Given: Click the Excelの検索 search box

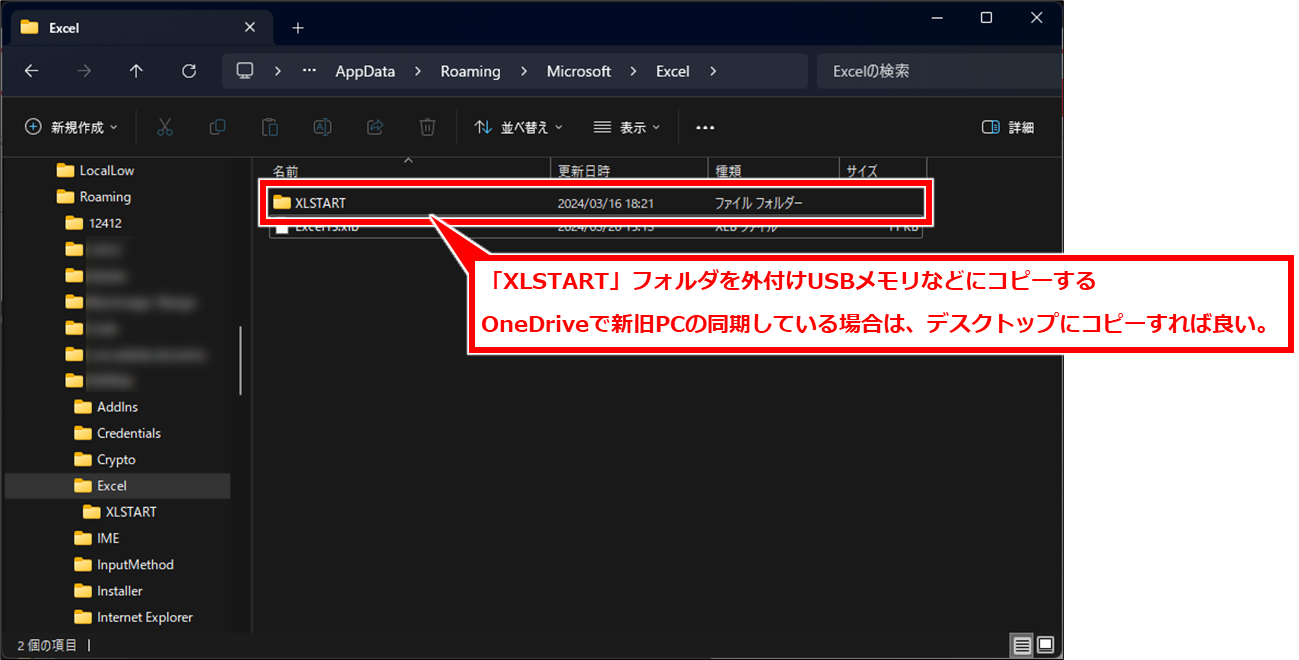Looking at the screenshot, I should 940,71.
